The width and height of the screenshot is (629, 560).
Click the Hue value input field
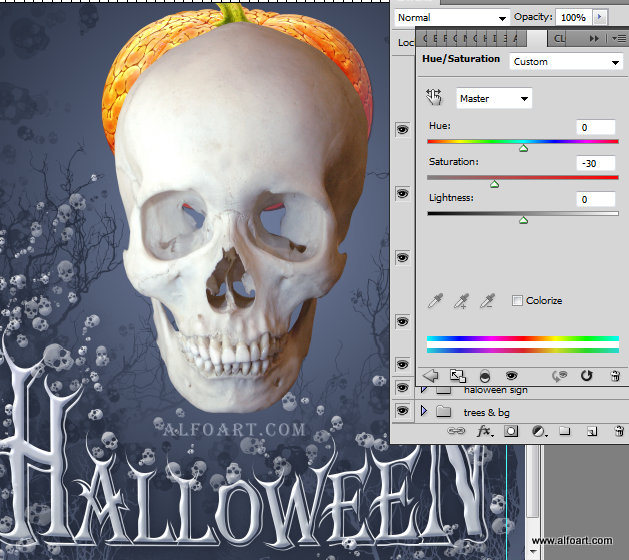pyautogui.click(x=595, y=127)
